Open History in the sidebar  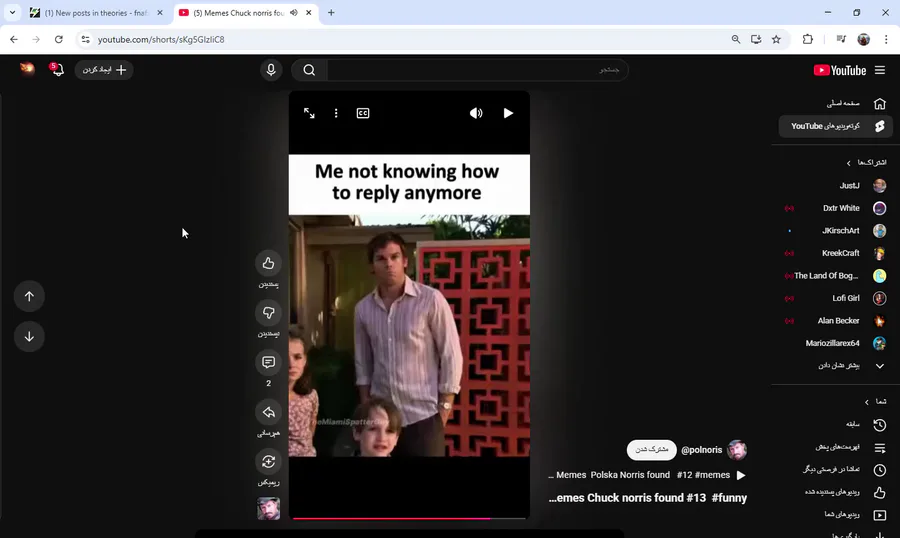point(835,424)
